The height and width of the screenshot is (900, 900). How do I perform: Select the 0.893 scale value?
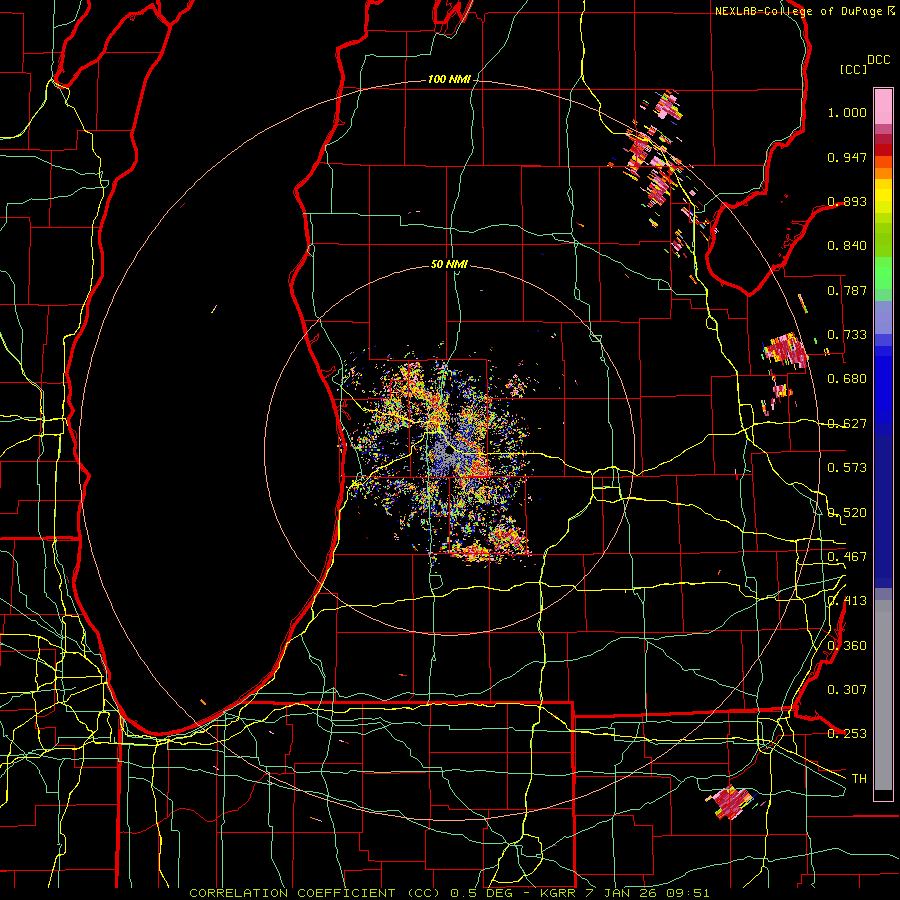pyautogui.click(x=847, y=201)
